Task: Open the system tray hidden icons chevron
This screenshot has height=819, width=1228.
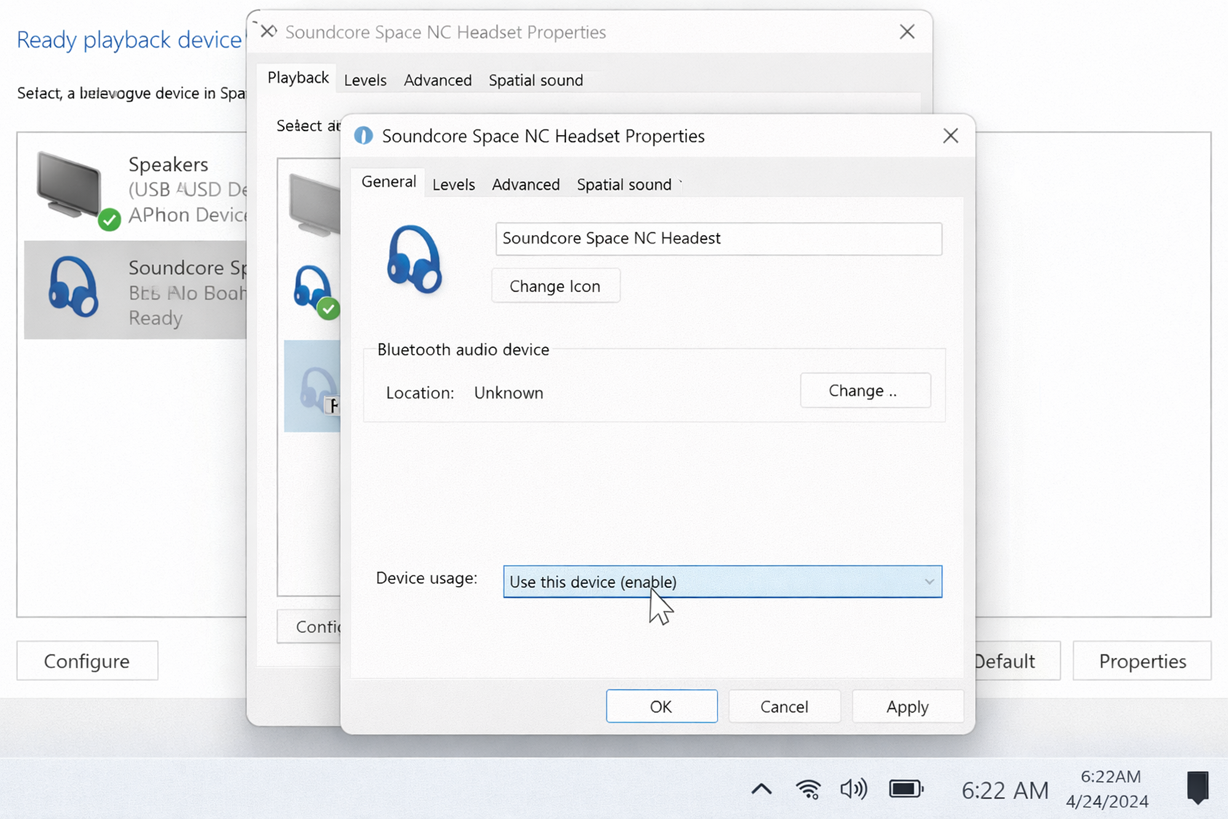Action: pos(761,789)
